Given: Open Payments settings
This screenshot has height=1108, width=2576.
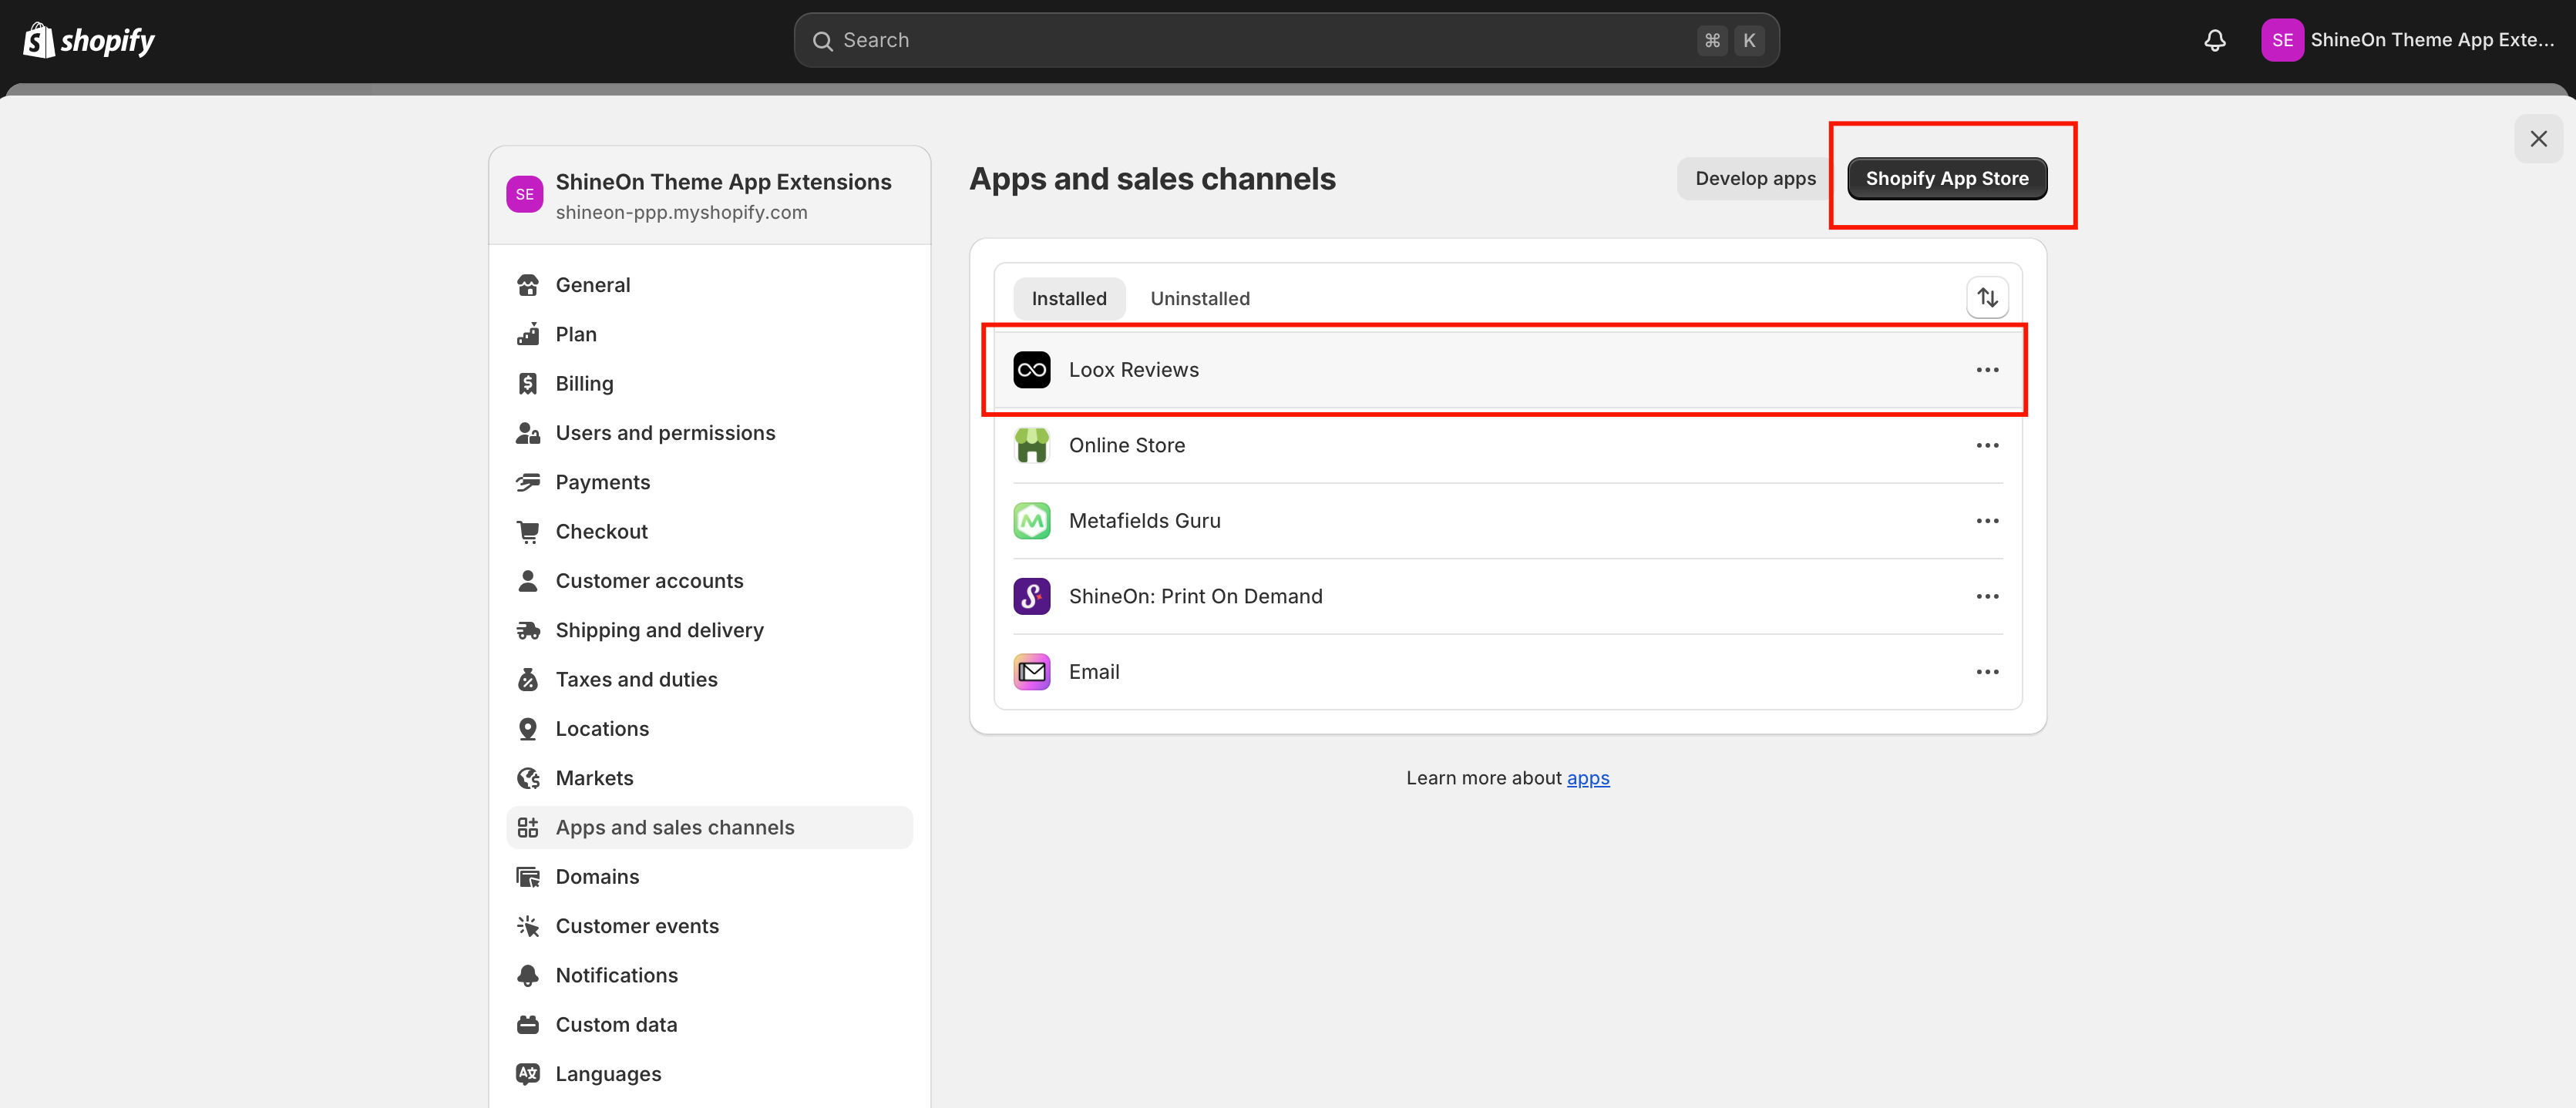Looking at the screenshot, I should (709, 482).
